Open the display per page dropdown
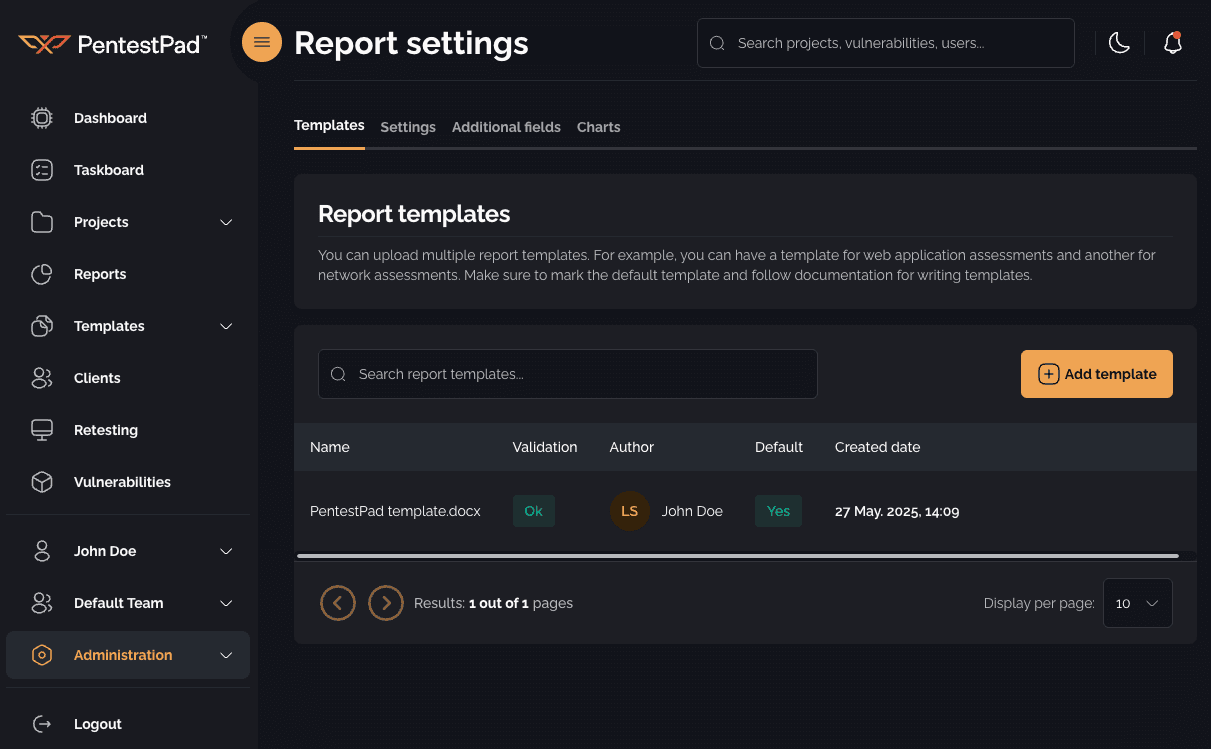This screenshot has width=1211, height=749. 1137,603
